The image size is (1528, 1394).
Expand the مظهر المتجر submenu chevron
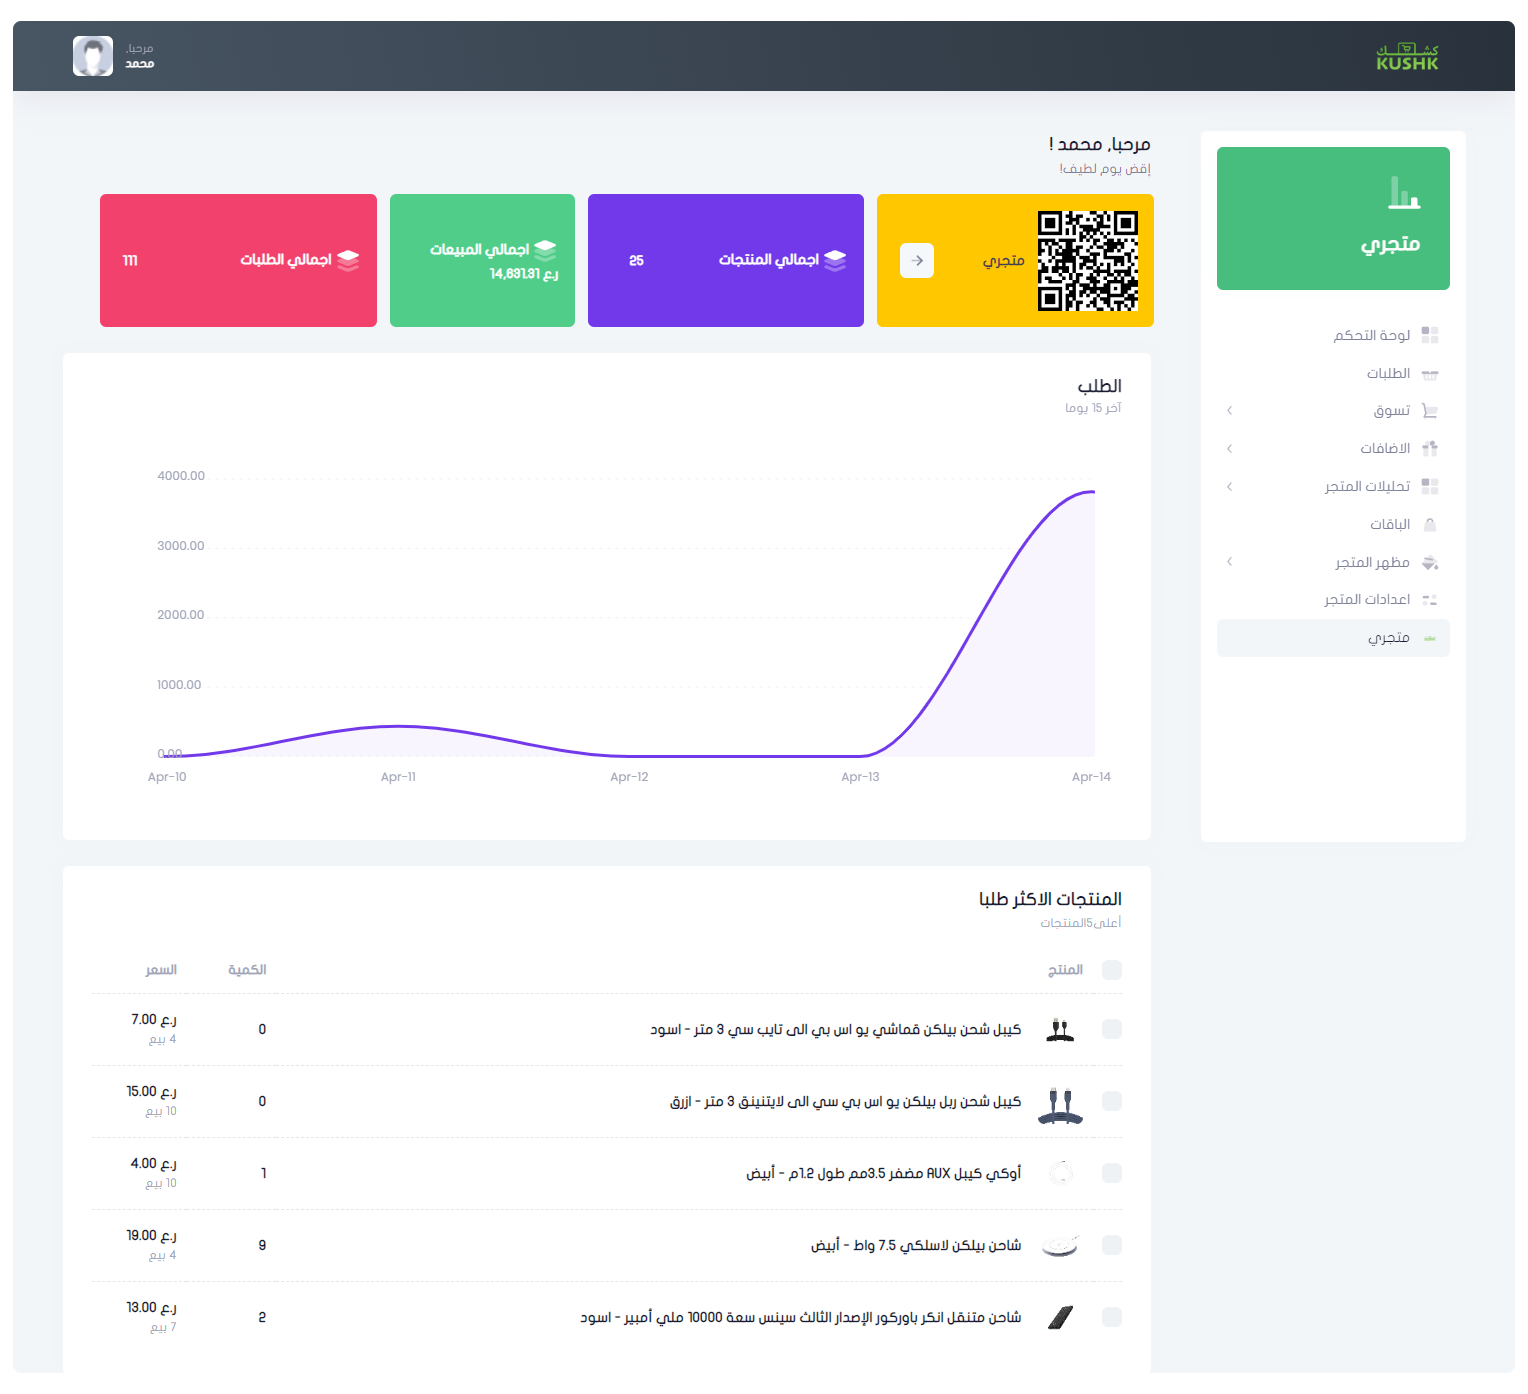coord(1230,562)
